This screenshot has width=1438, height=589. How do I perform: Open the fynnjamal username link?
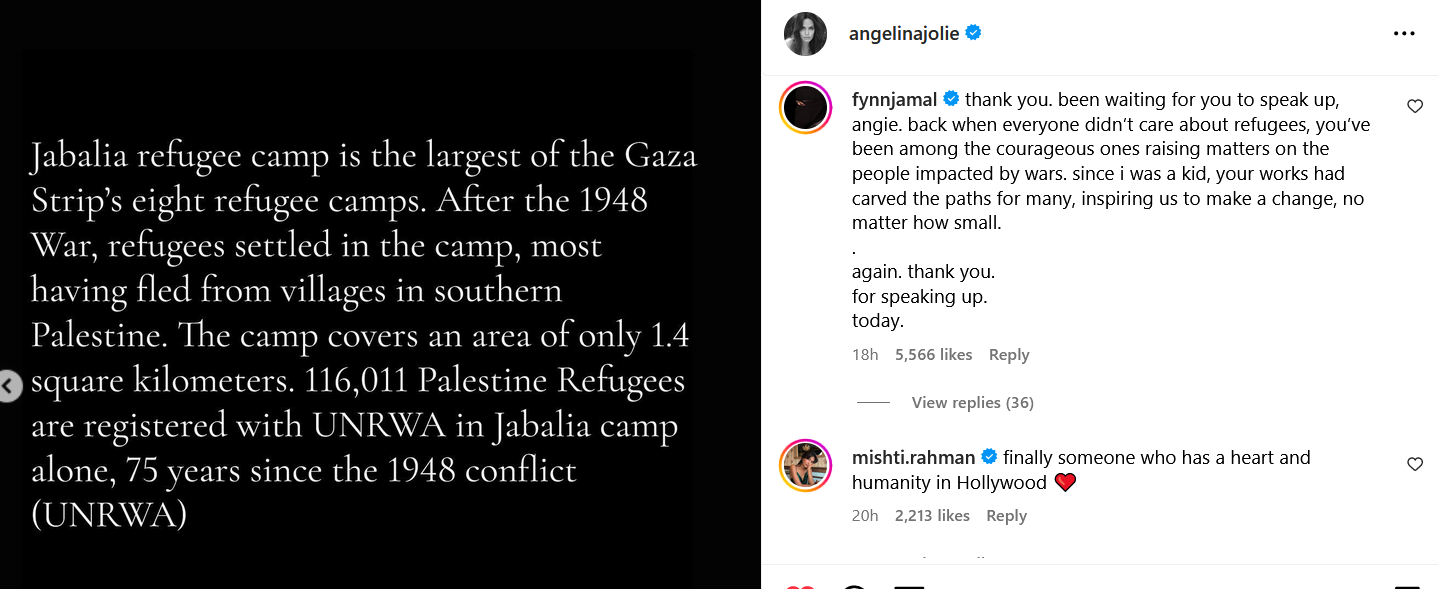[894, 100]
